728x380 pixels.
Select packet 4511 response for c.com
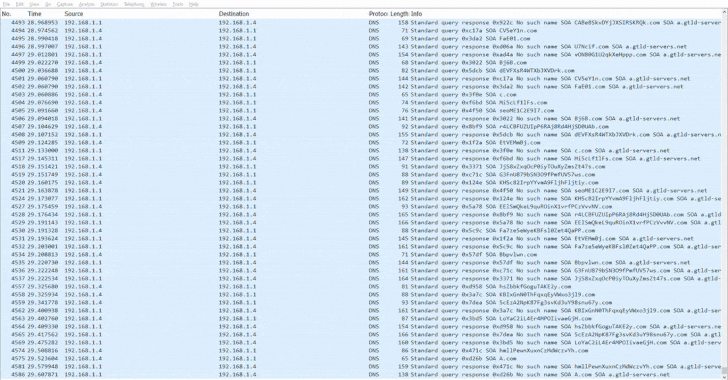pyautogui.click(x=361, y=151)
